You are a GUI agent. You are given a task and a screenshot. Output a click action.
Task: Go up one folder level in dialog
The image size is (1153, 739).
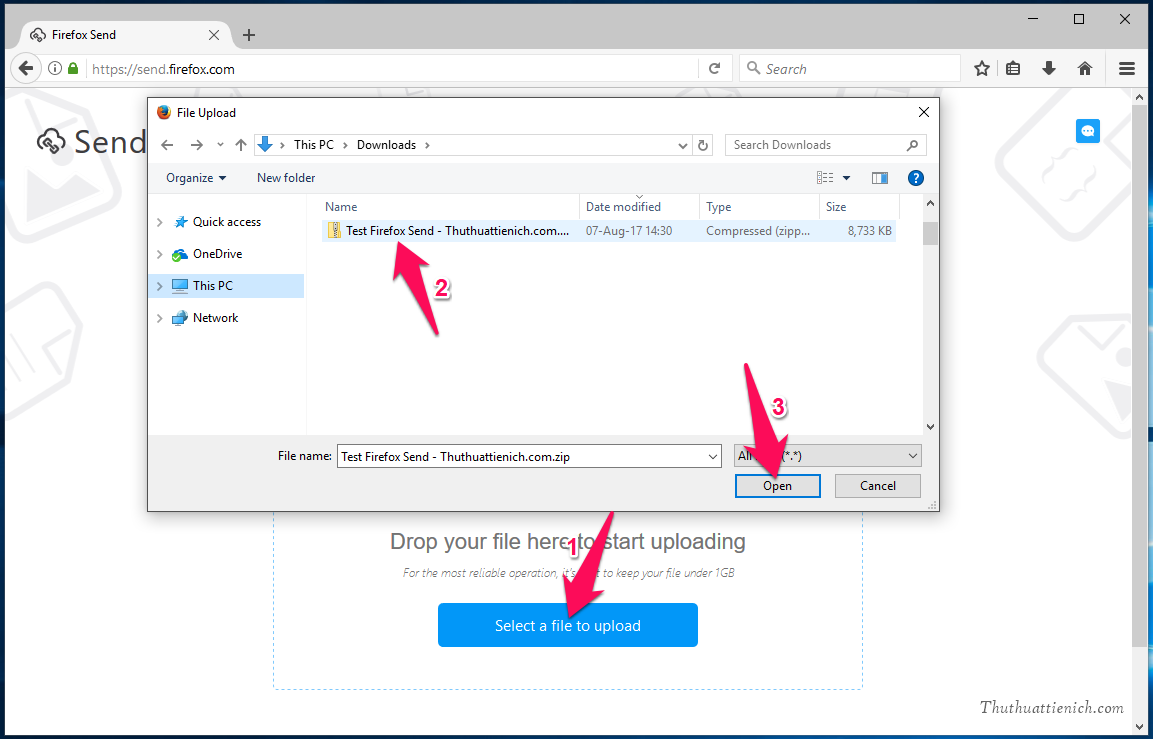point(240,145)
